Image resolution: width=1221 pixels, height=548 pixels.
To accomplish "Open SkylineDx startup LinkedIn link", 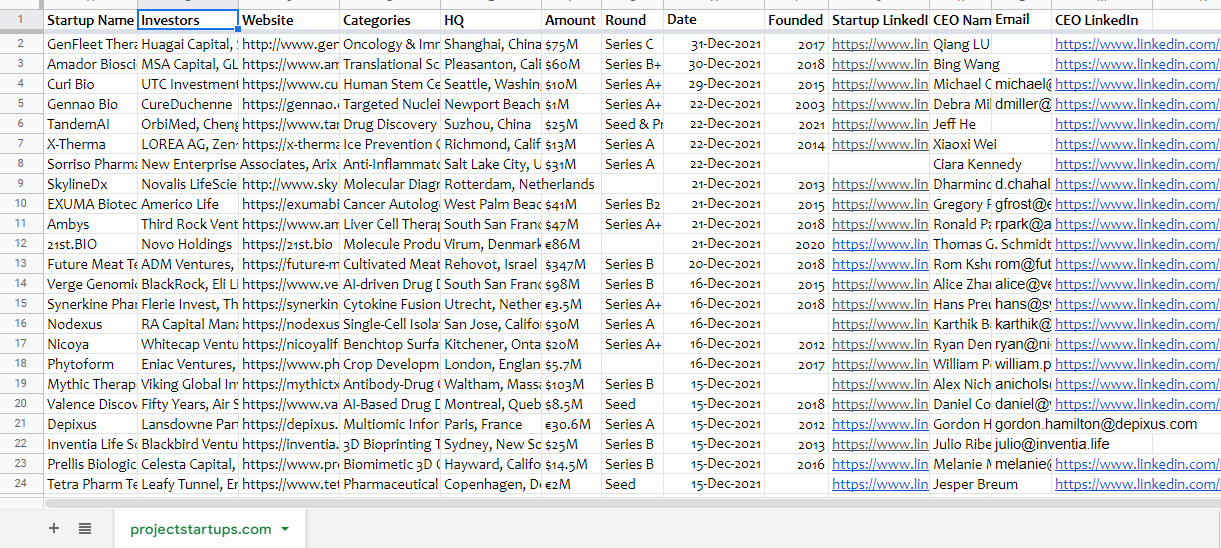I will pyautogui.click(x=880, y=184).
